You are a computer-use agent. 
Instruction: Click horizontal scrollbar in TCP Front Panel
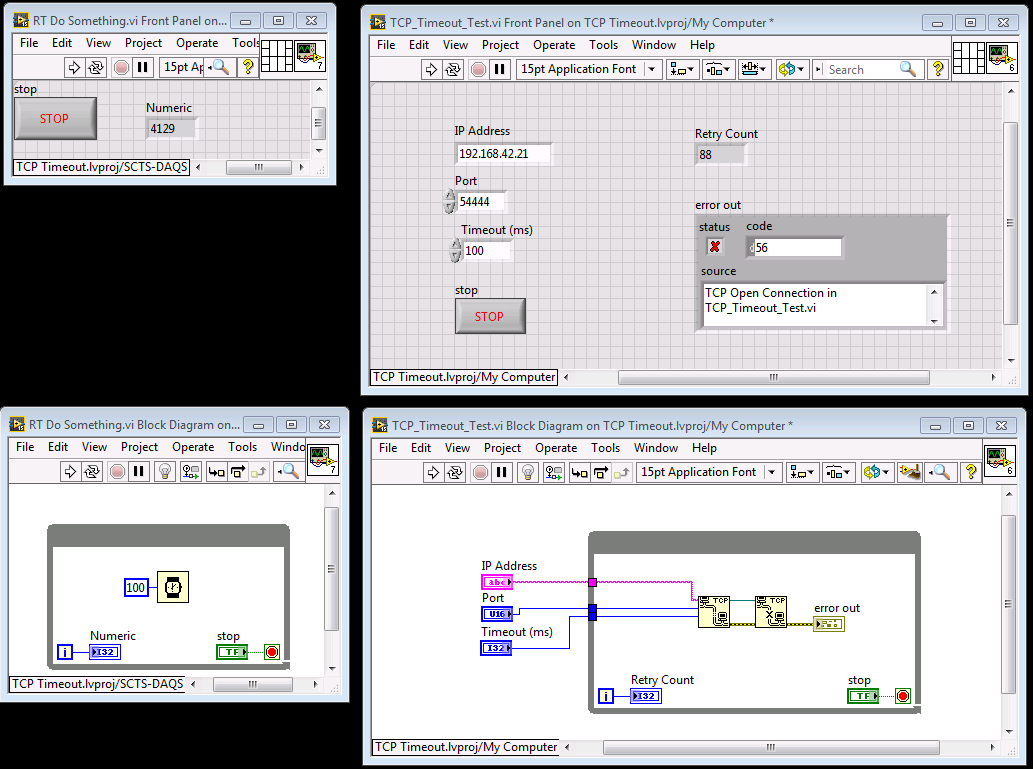pos(773,378)
